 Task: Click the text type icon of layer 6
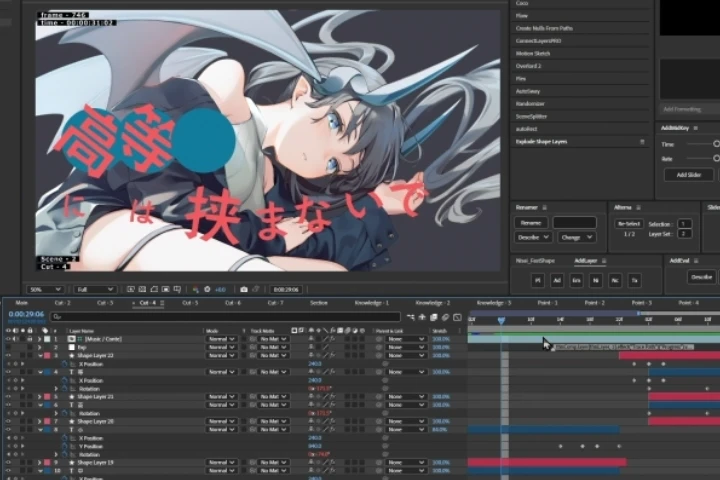tap(72, 405)
